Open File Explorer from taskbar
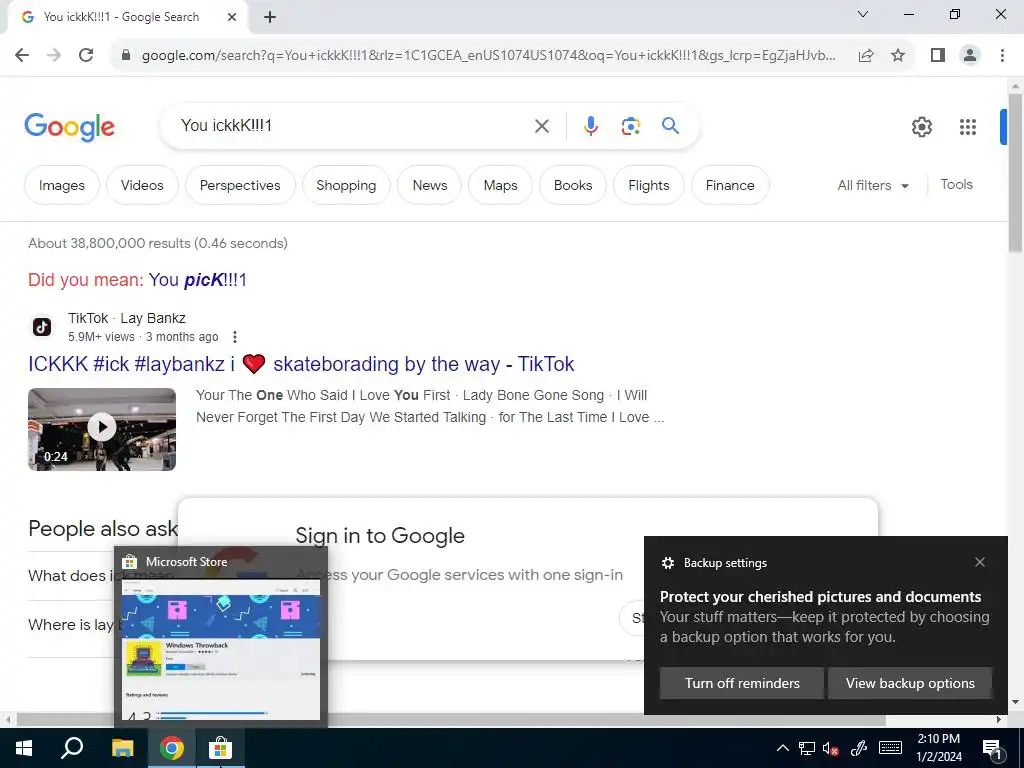1024x768 pixels. 122,748
